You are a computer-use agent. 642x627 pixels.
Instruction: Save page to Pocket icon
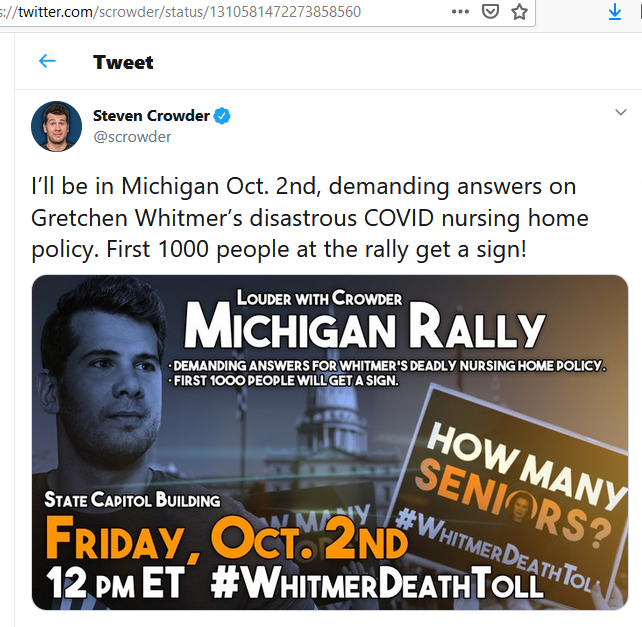point(490,11)
